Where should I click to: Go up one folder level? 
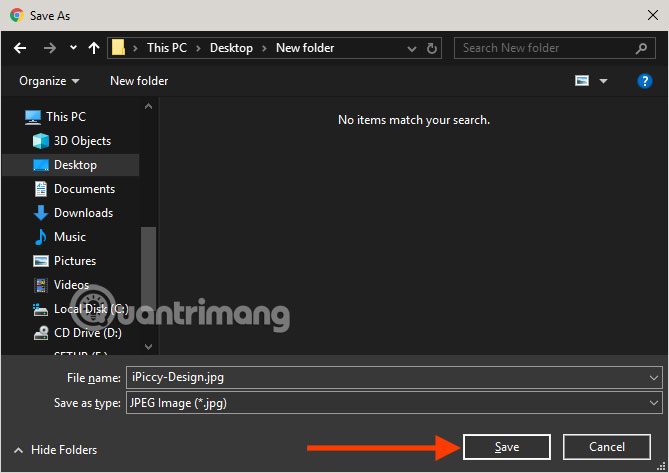94,48
